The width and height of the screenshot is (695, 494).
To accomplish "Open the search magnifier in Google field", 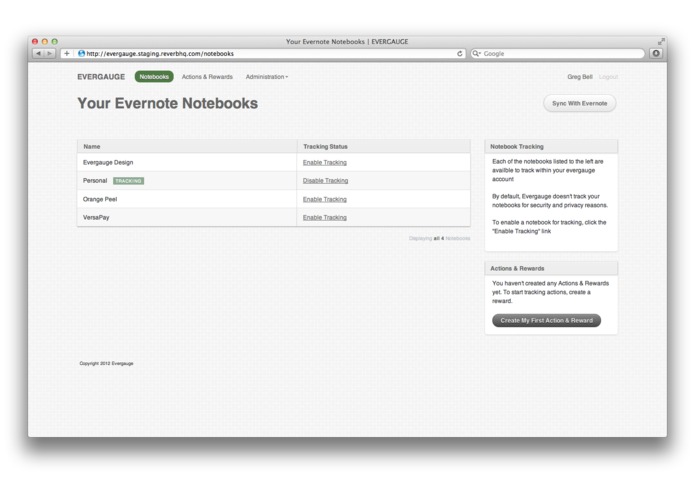I will click(476, 53).
